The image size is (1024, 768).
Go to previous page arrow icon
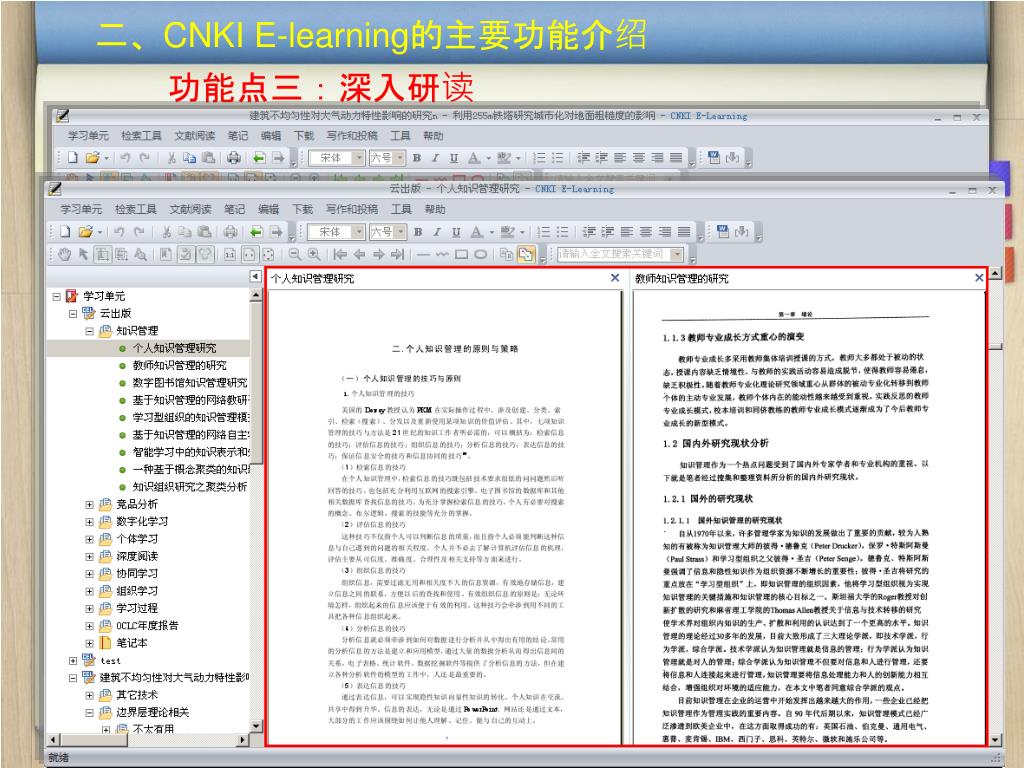(359, 254)
